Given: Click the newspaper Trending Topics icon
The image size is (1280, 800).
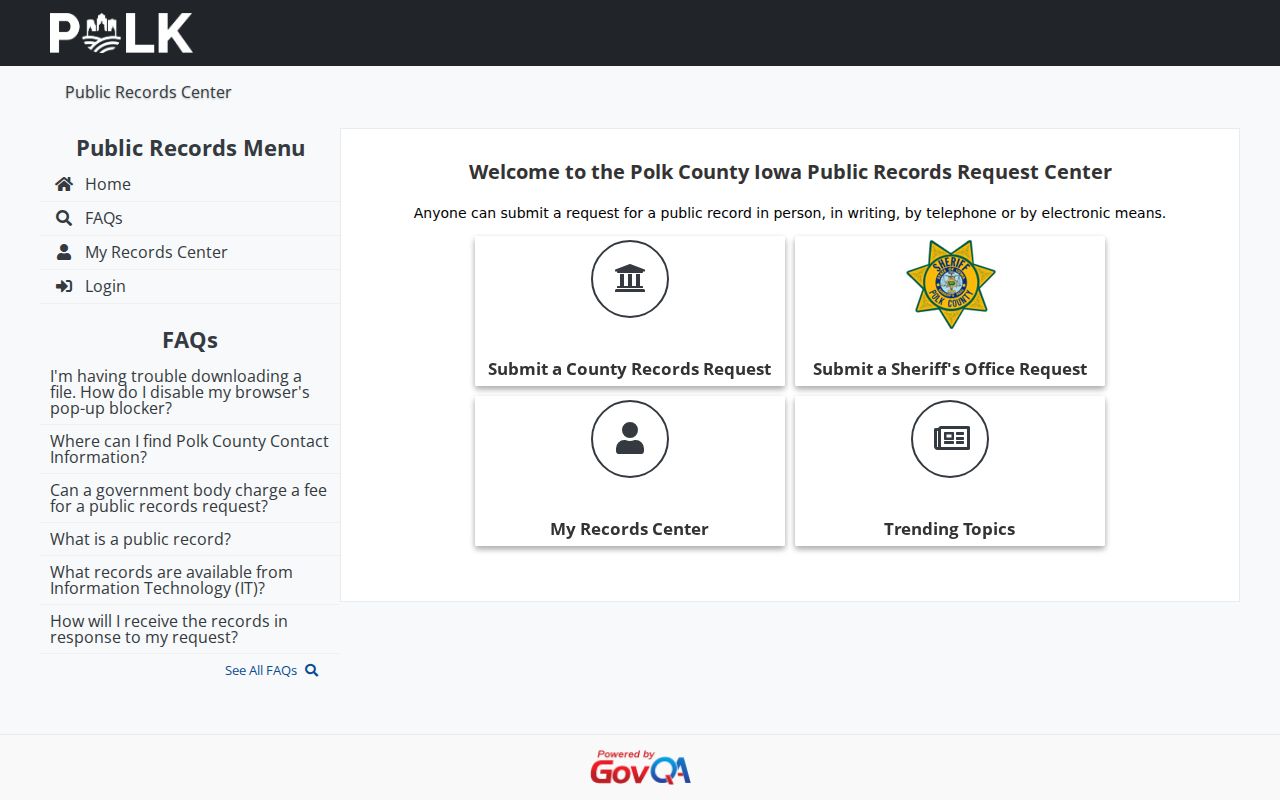Looking at the screenshot, I should [x=950, y=439].
